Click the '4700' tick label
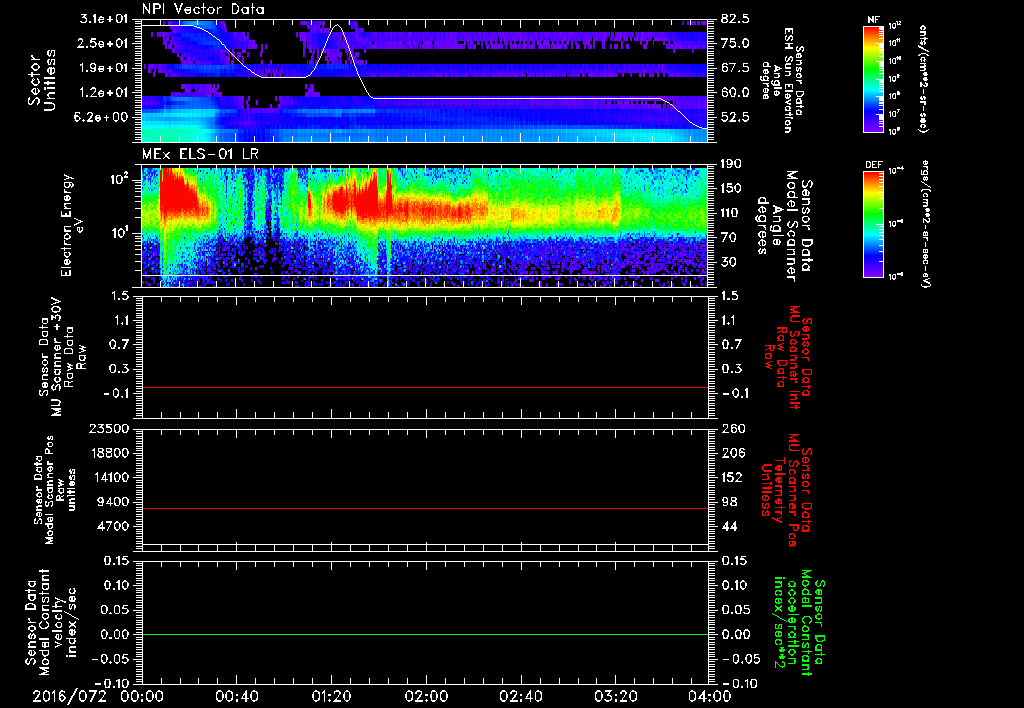The height and width of the screenshot is (708, 1024). tap(114, 526)
